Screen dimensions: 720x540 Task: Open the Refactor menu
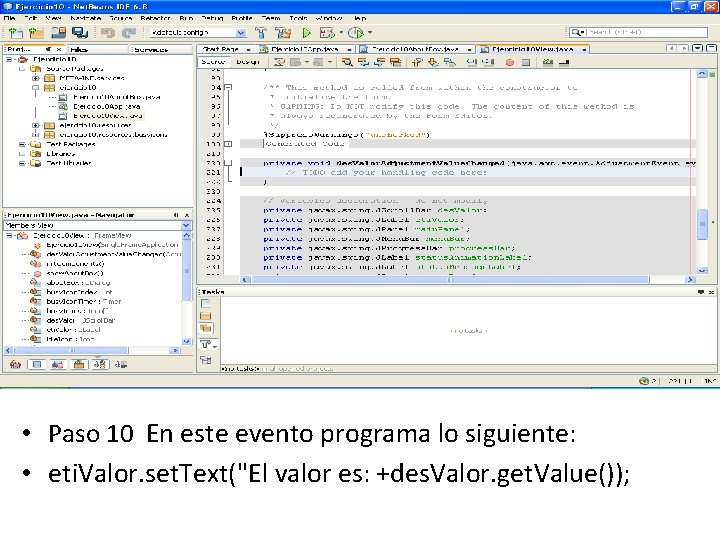click(x=155, y=18)
